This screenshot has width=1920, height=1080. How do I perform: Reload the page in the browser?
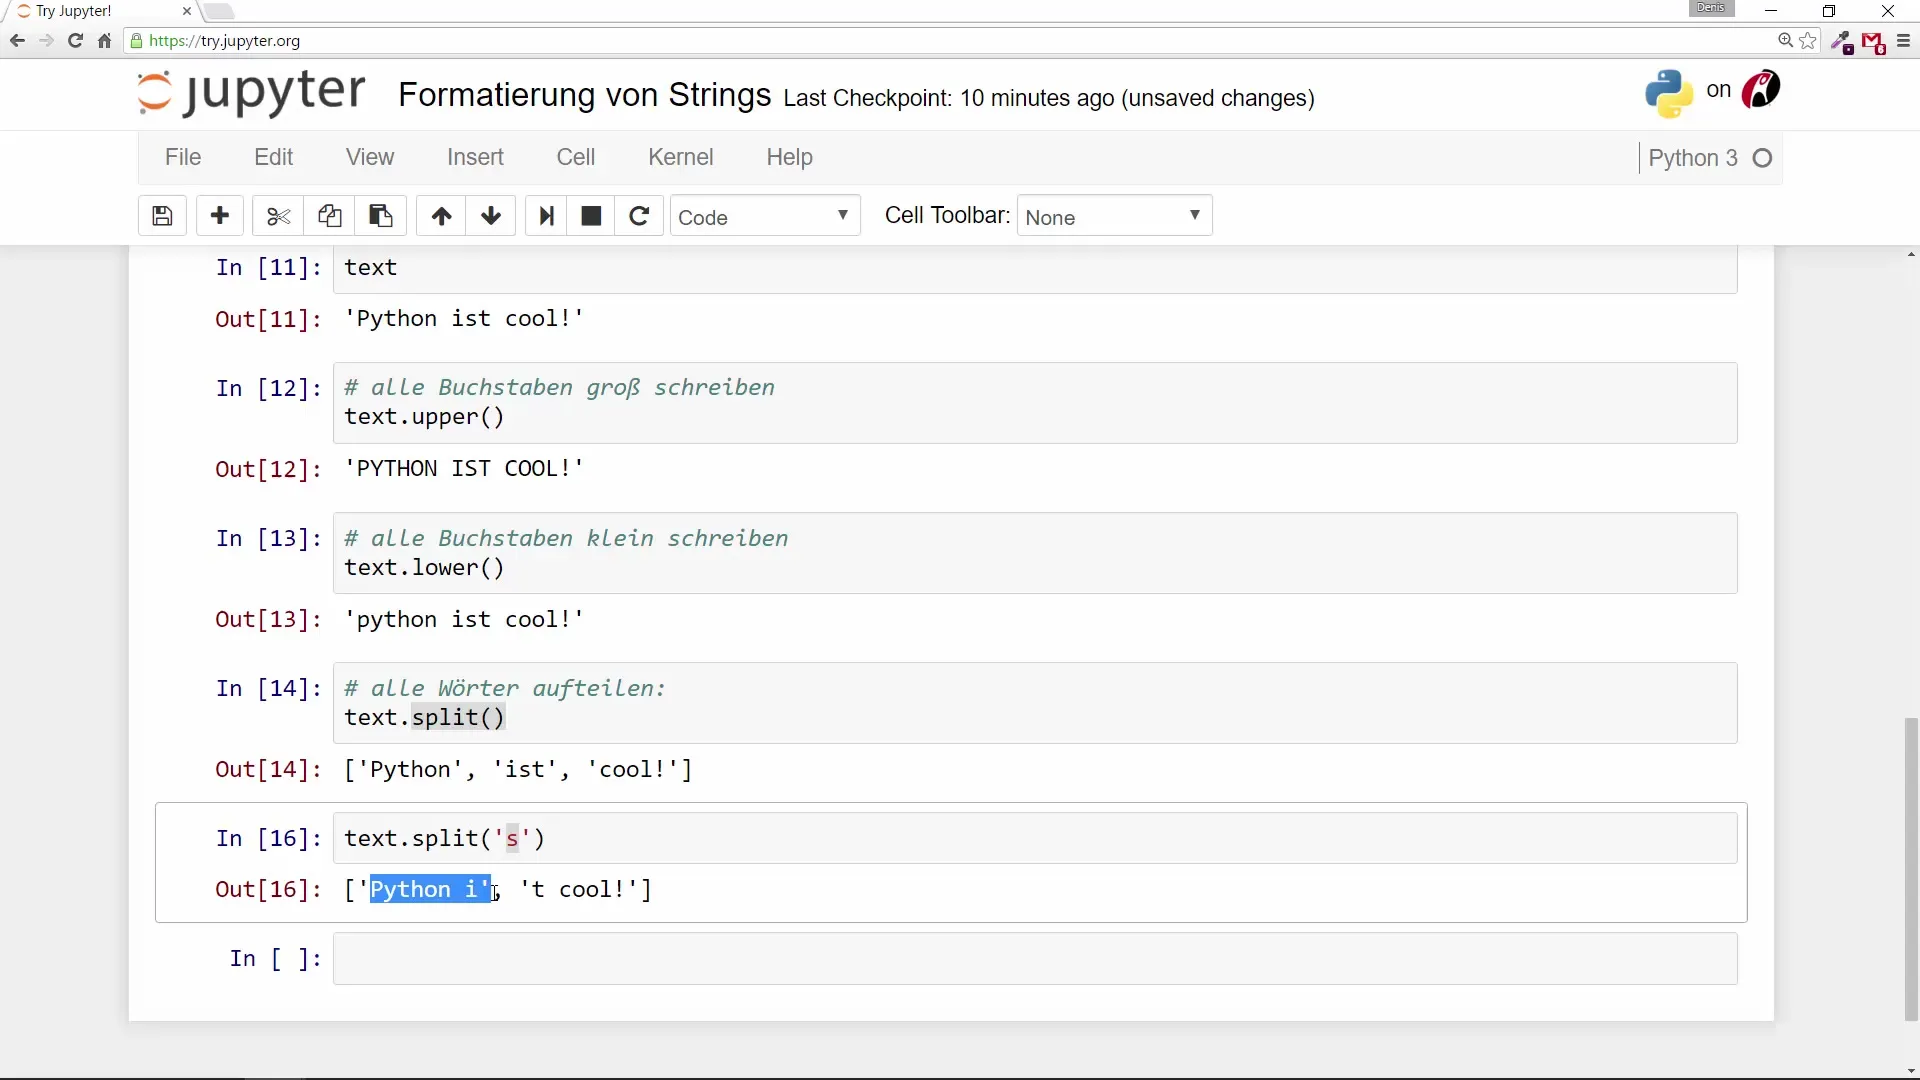75,41
